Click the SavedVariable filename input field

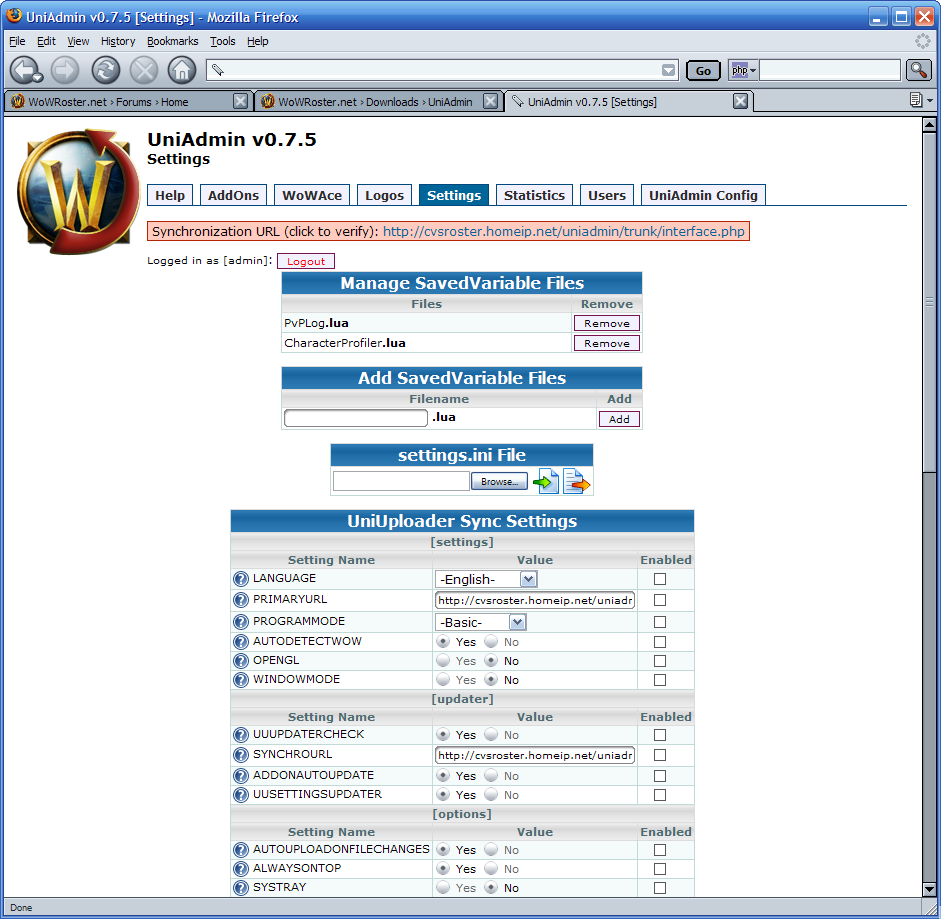[355, 418]
